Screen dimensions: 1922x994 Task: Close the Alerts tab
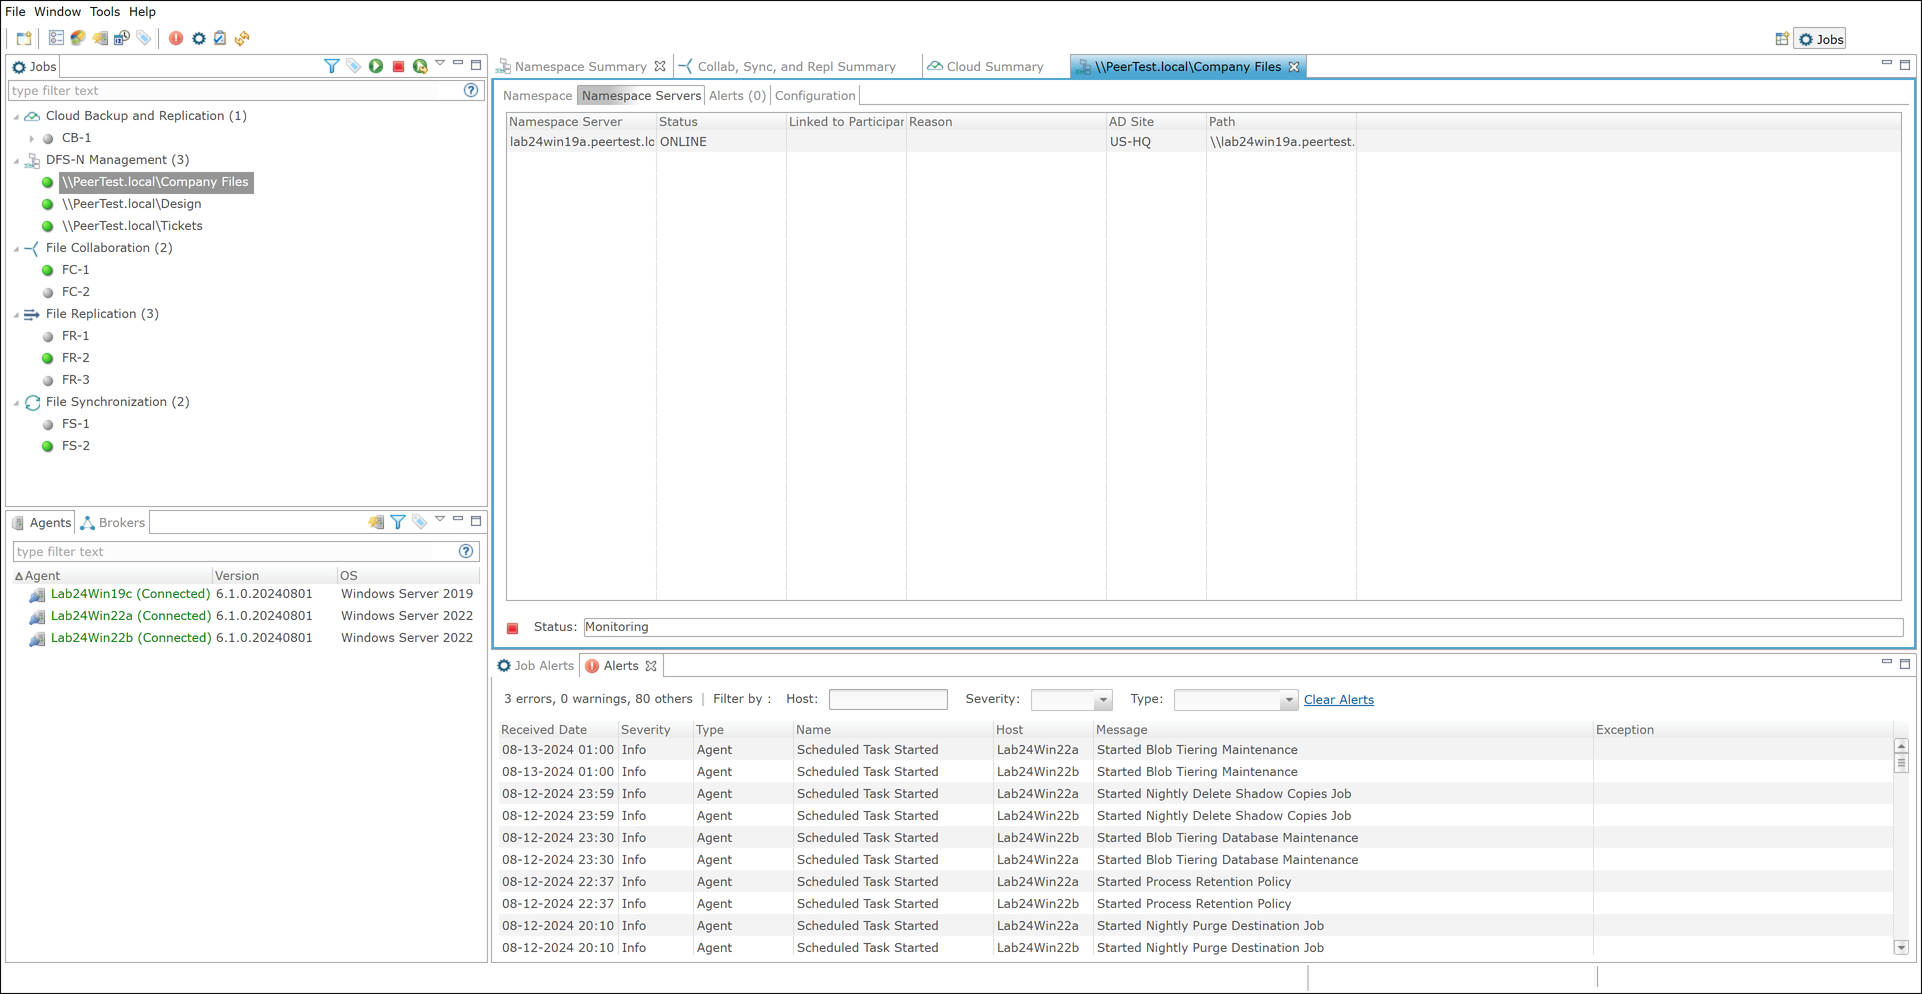651,666
